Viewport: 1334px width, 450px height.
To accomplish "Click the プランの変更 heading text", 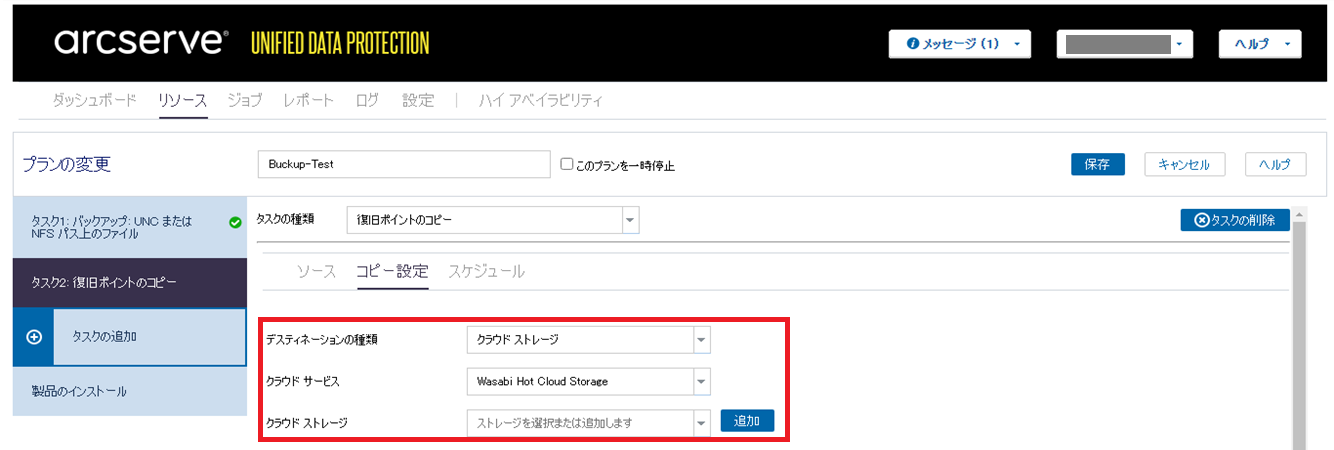I will (67, 164).
